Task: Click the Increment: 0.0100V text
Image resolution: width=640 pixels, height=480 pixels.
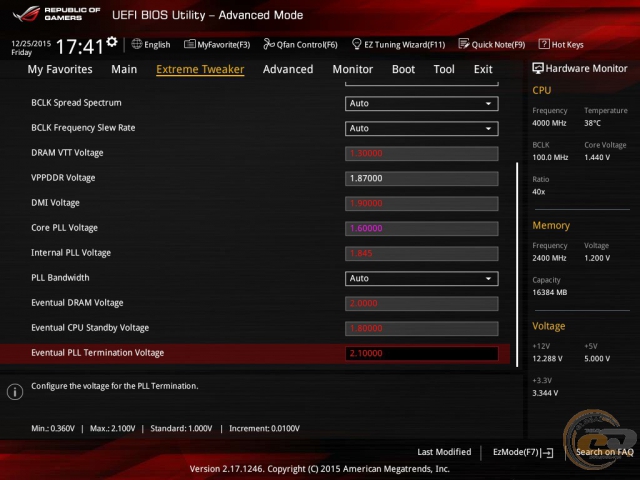Action: (x=264, y=429)
